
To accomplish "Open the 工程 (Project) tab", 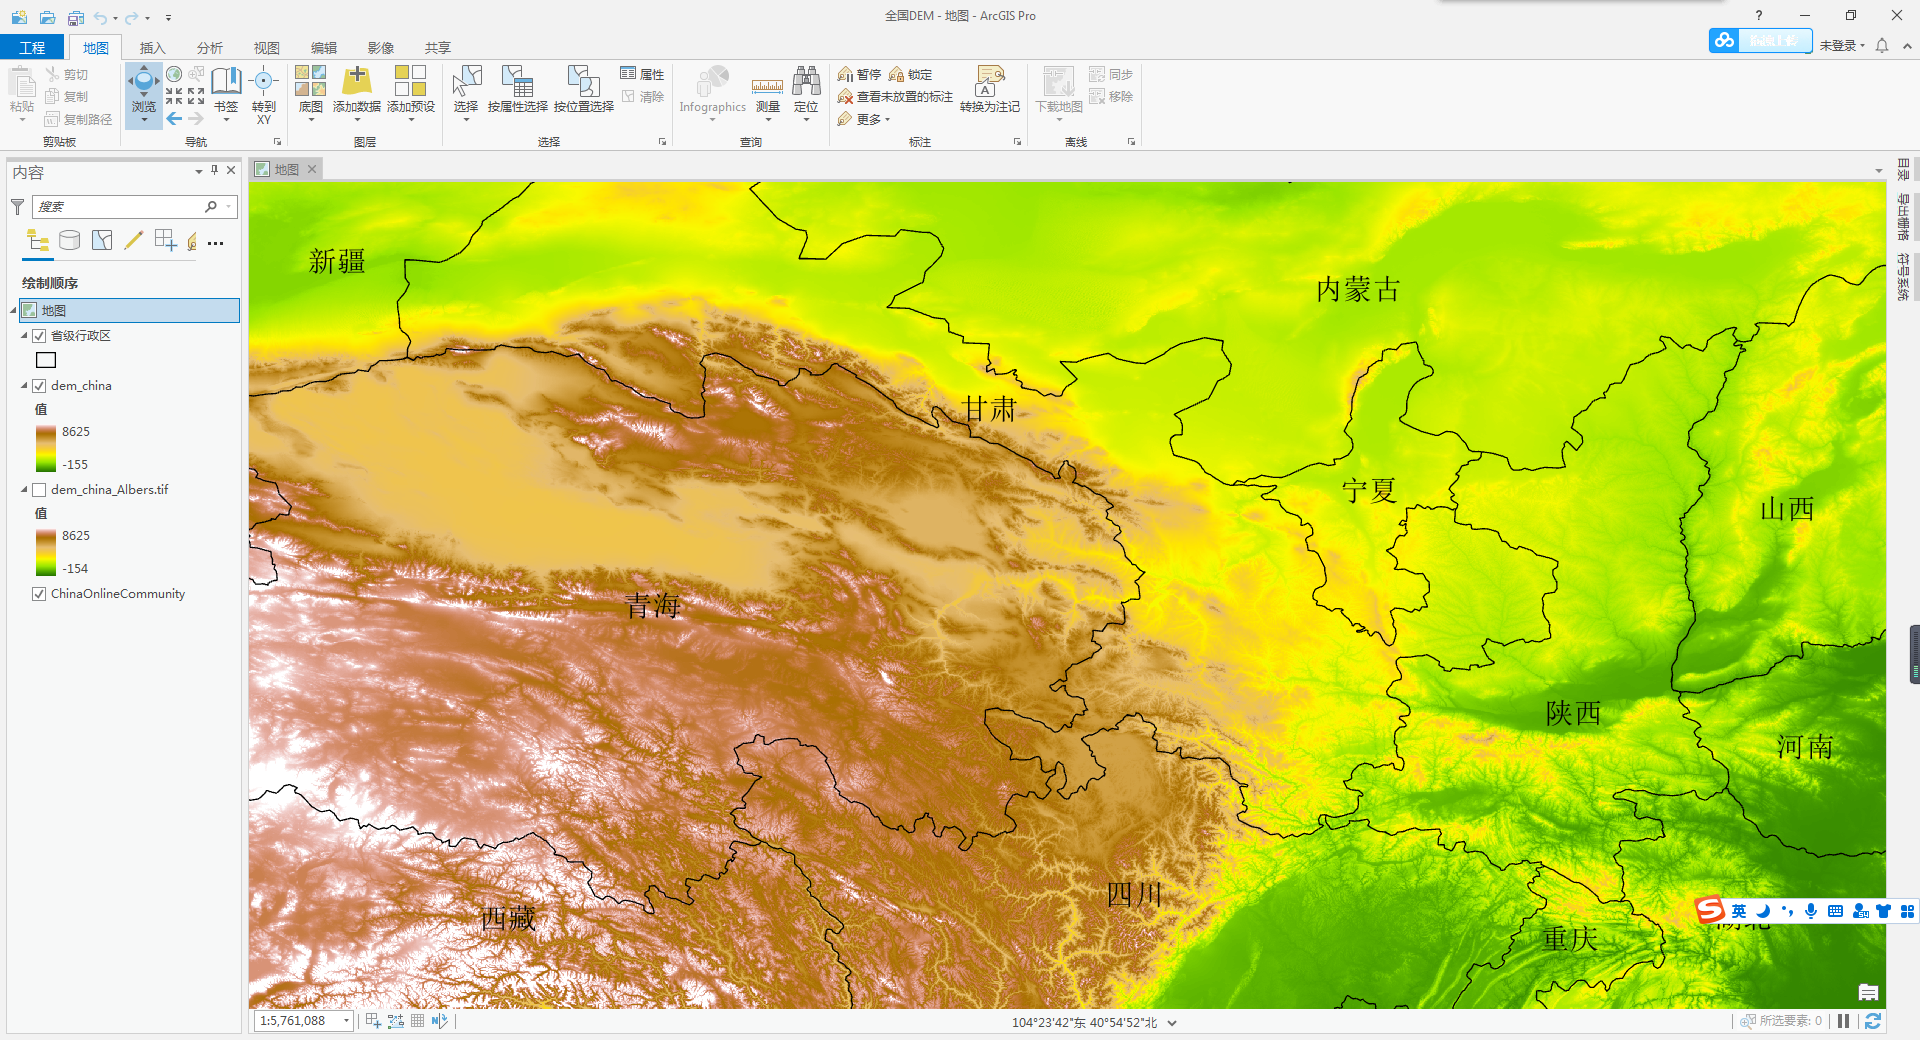I will tap(32, 47).
